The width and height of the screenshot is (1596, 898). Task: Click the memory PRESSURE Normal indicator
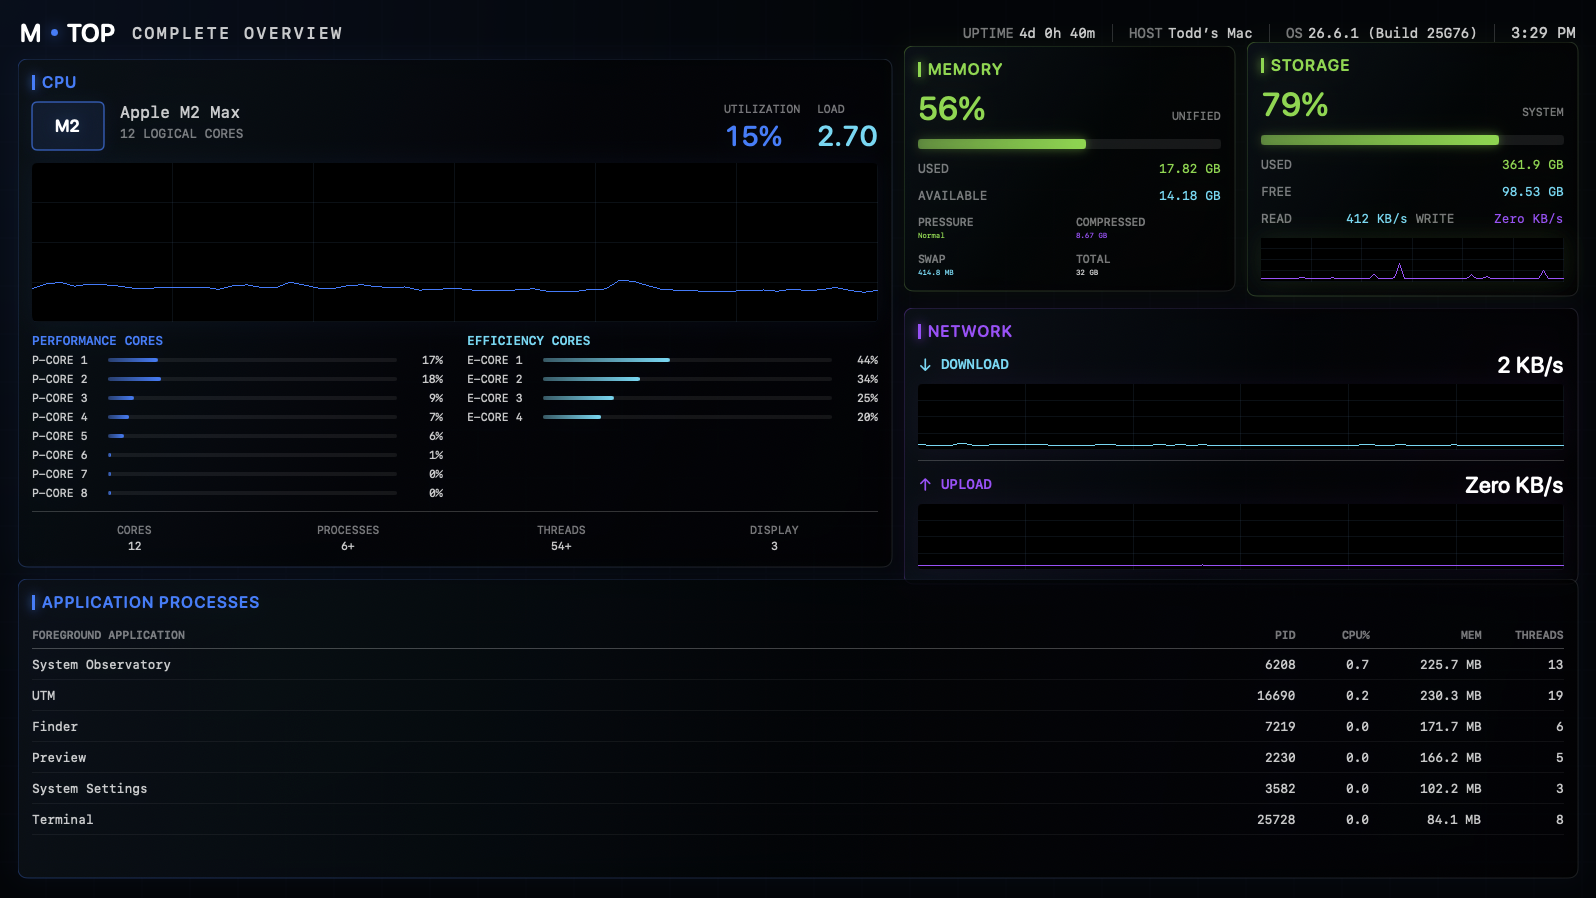click(x=946, y=228)
